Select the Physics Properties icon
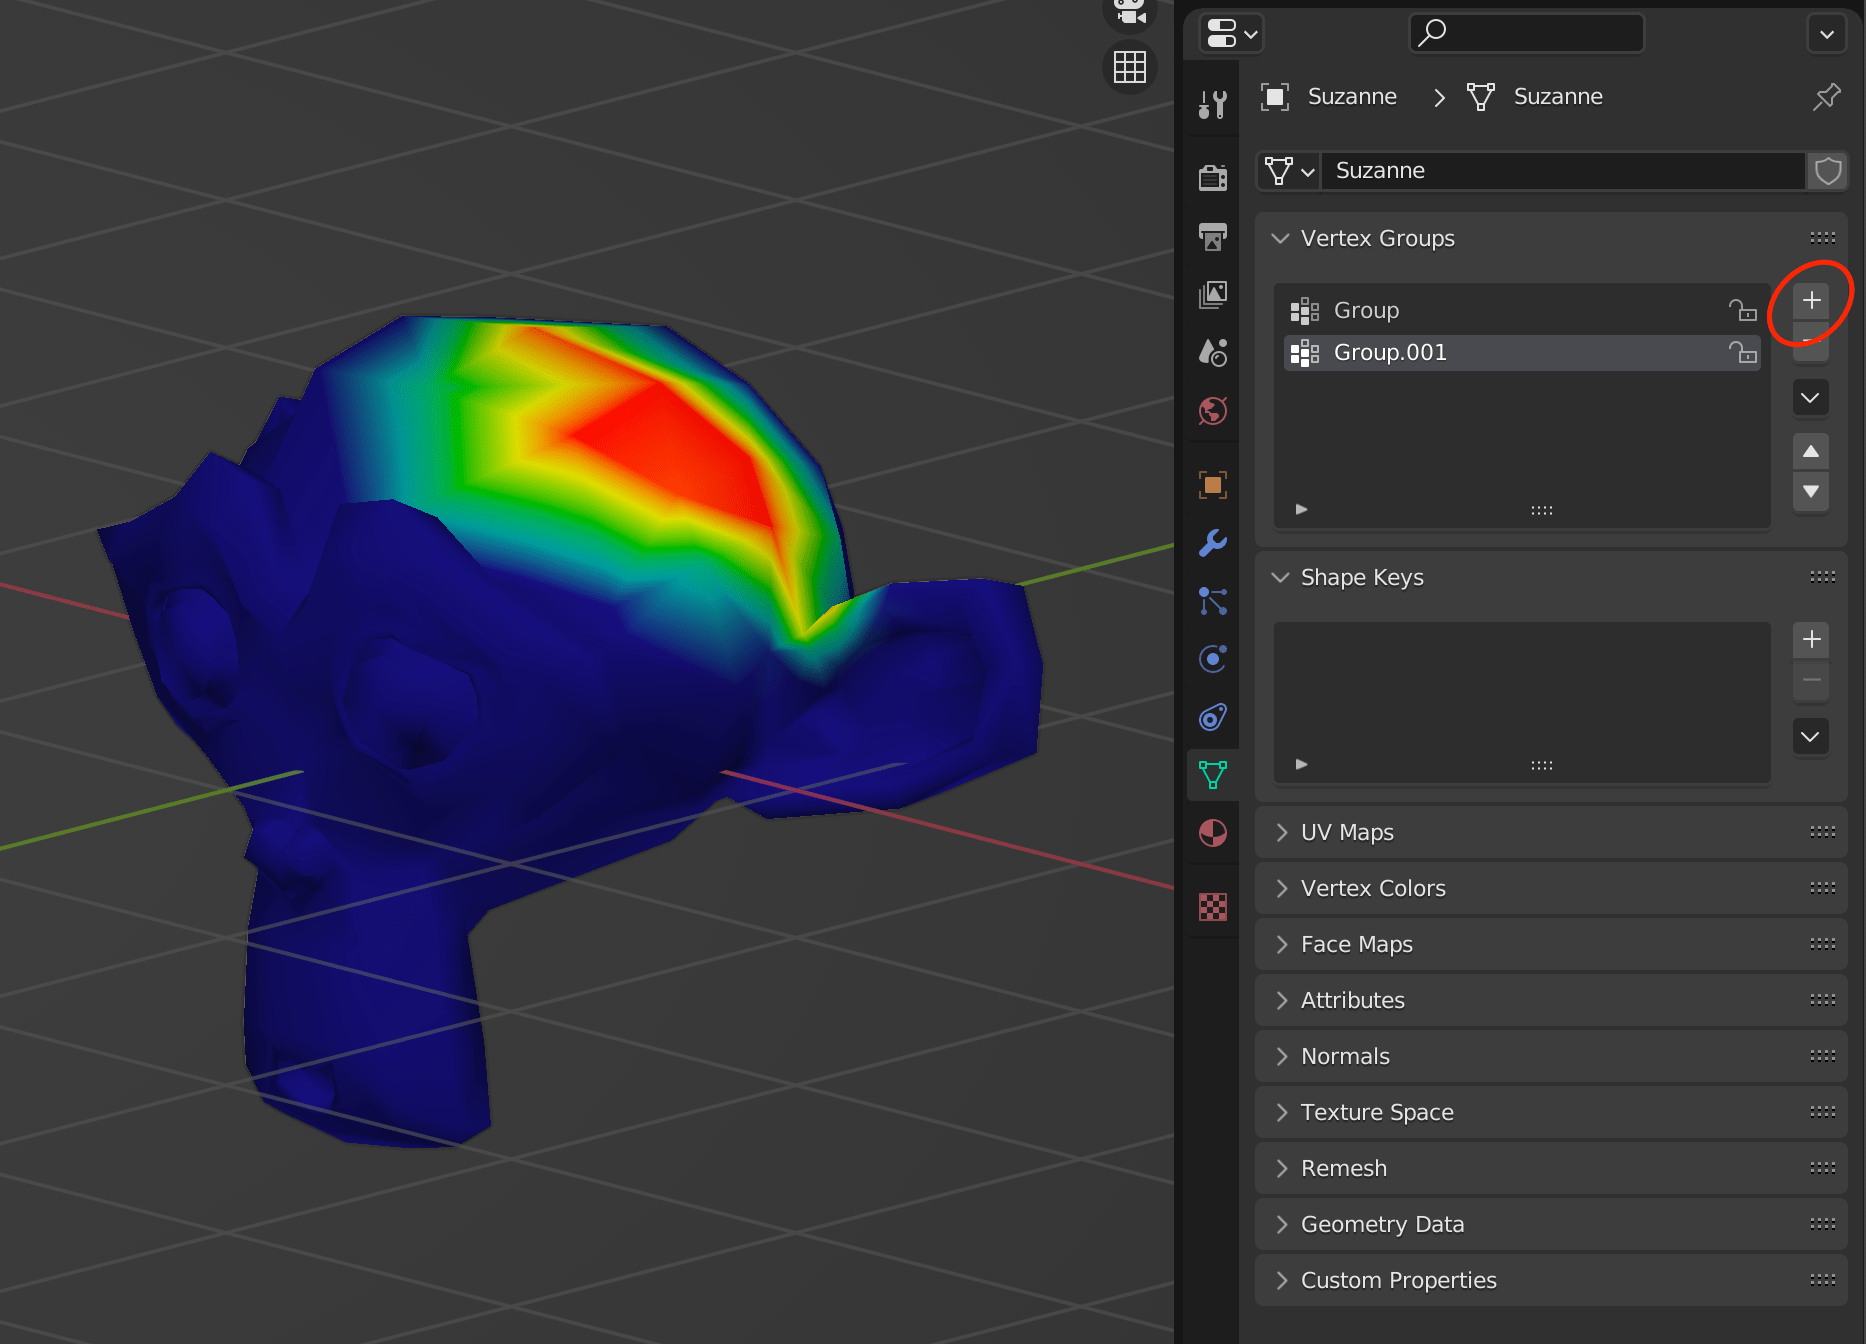Screen dimensions: 1866x1344 (1212, 658)
